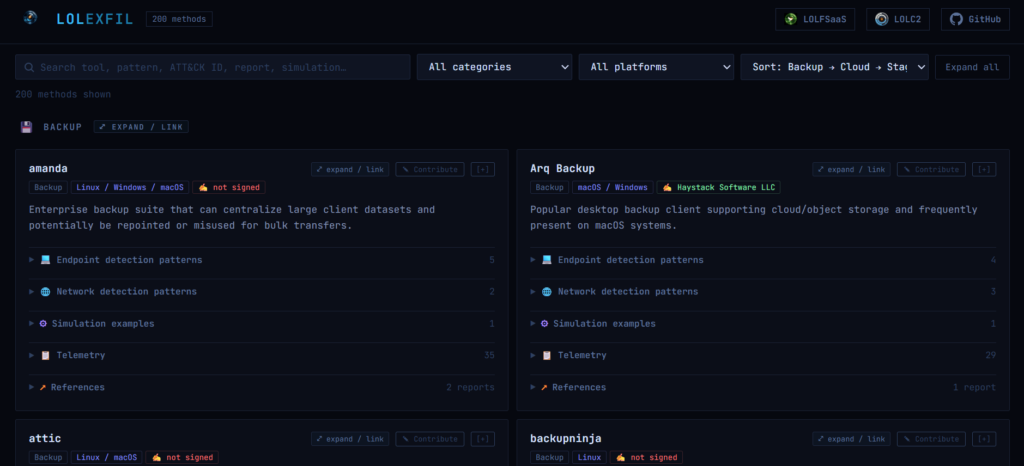The height and width of the screenshot is (466, 1024).
Task: Expand amanda Telemetry section
Action: (x=262, y=355)
